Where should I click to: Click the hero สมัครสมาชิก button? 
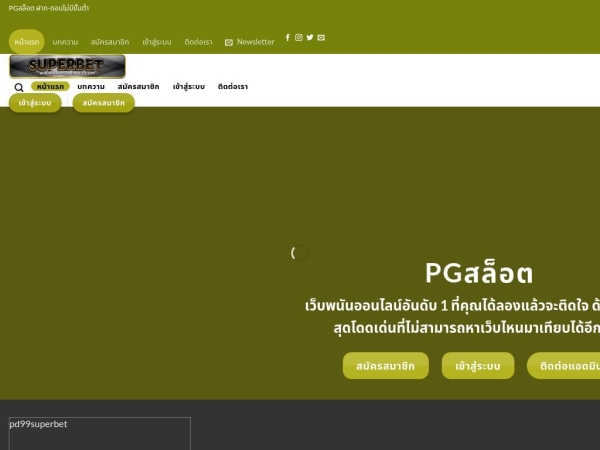(x=386, y=366)
